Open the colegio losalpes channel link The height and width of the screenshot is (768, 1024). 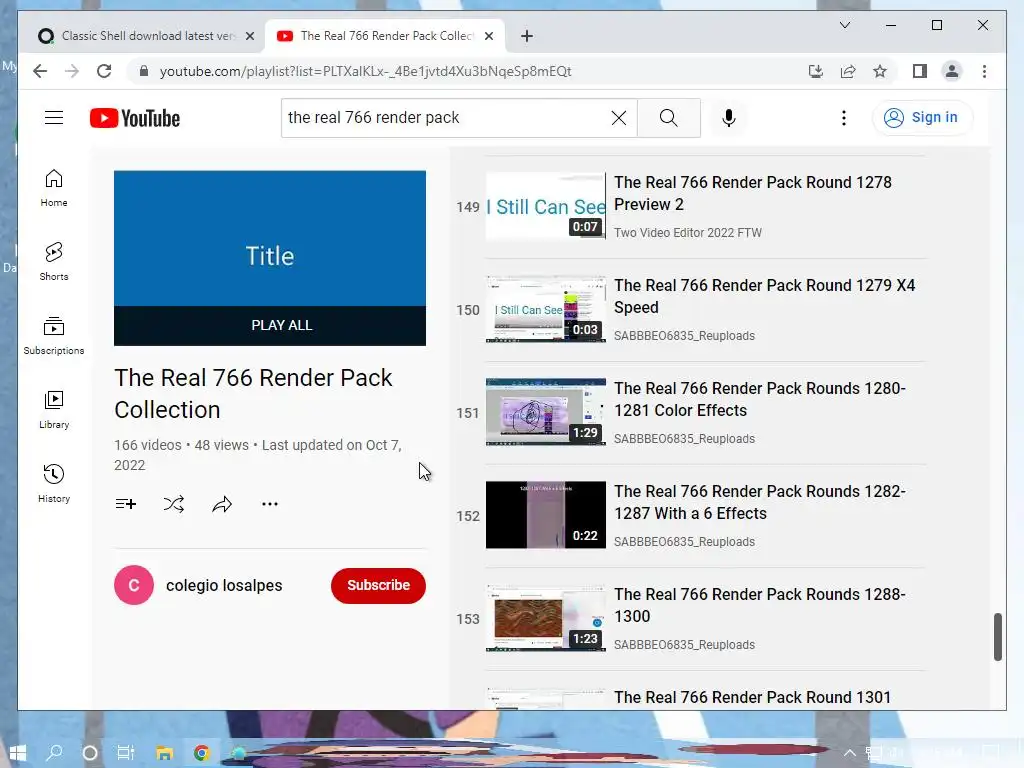(x=224, y=585)
